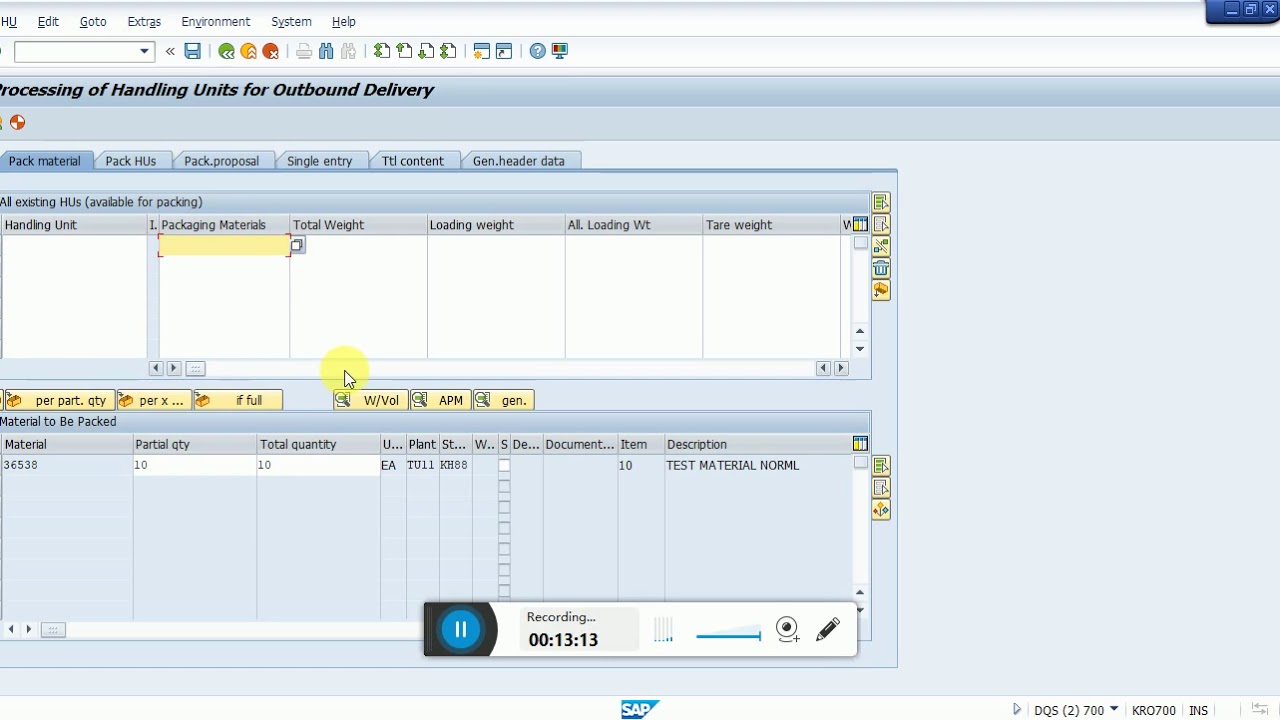Switch to the Pack.proposal tab
1280x720 pixels.
[221, 161]
